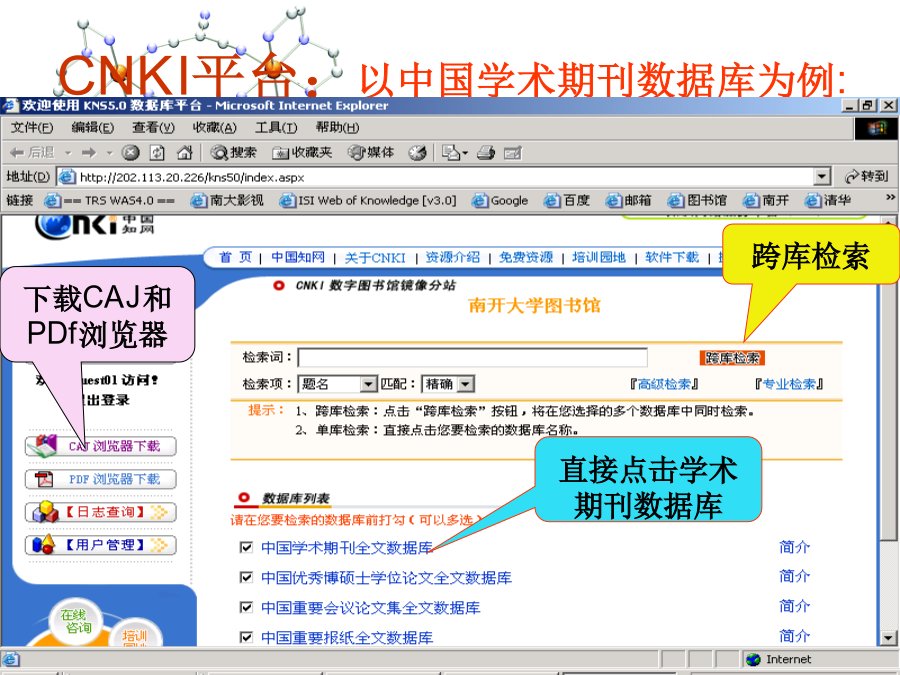Open the 培训园地 navigation link
Image resolution: width=900 pixels, height=675 pixels.
click(x=599, y=257)
